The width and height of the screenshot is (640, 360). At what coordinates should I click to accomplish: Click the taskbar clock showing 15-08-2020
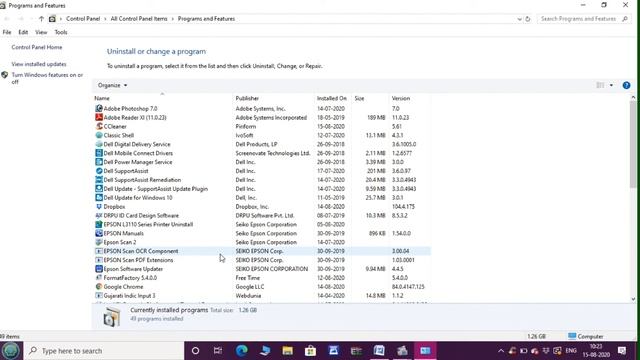point(596,351)
